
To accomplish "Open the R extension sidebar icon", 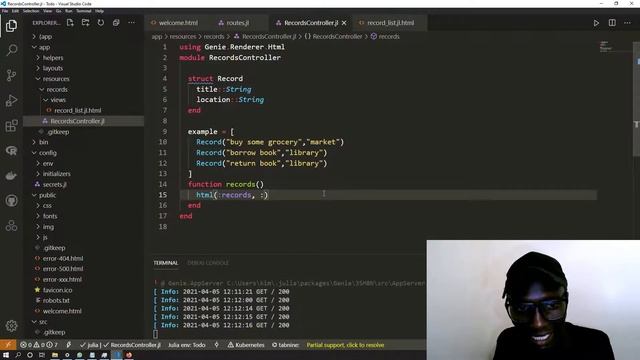I will pyautogui.click(x=11, y=151).
